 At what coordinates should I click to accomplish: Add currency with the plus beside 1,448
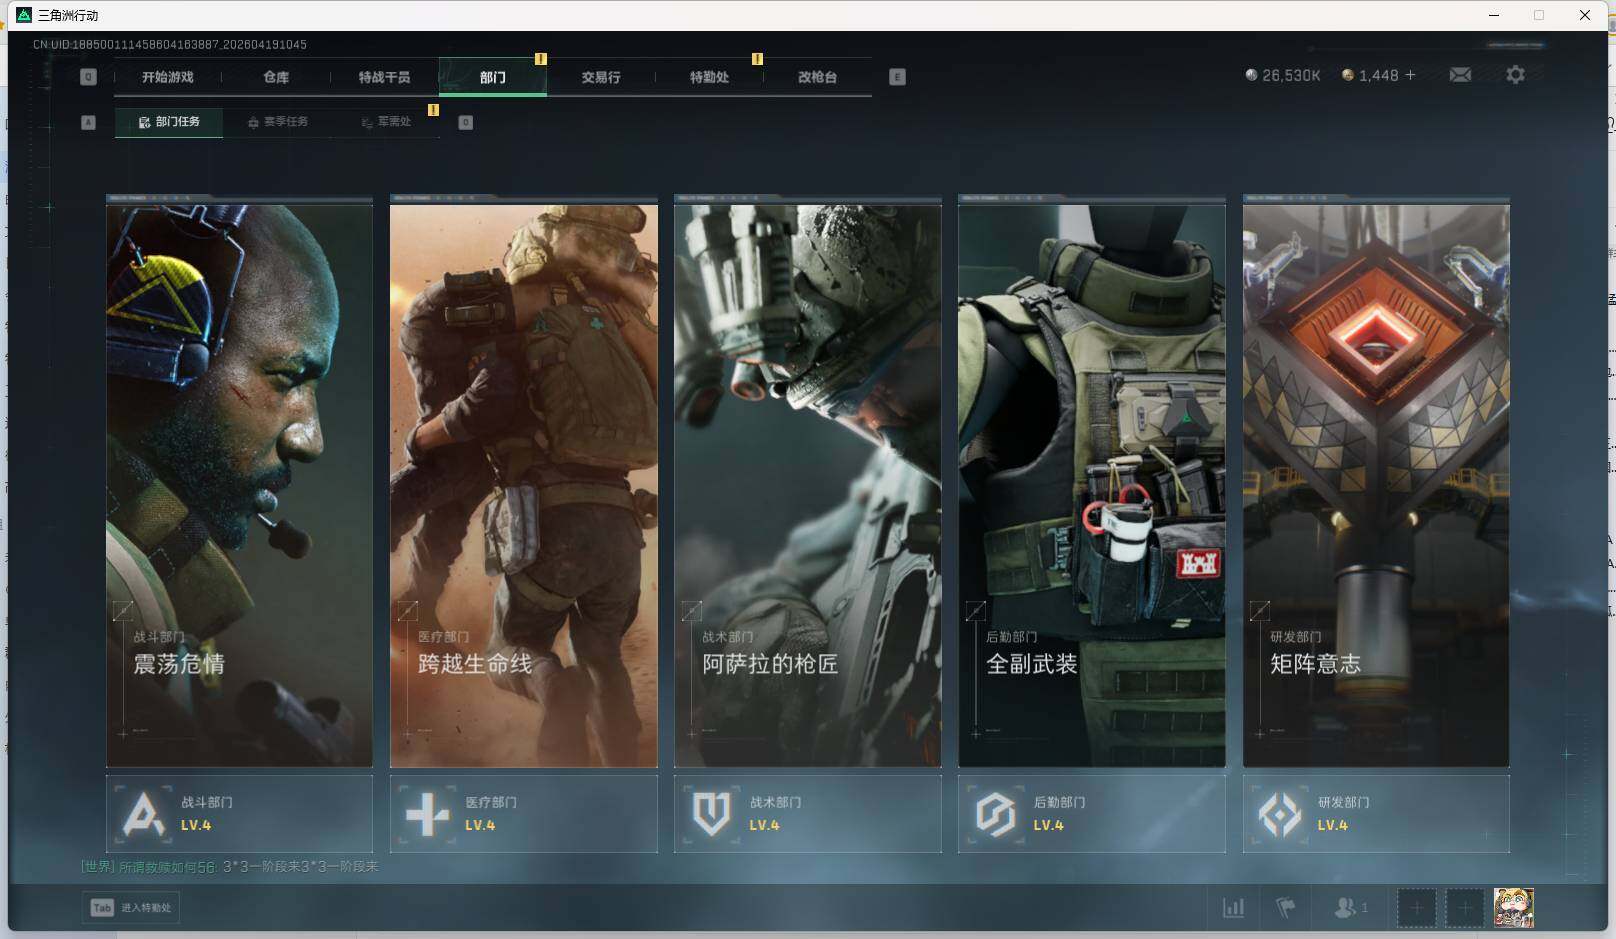[1410, 75]
